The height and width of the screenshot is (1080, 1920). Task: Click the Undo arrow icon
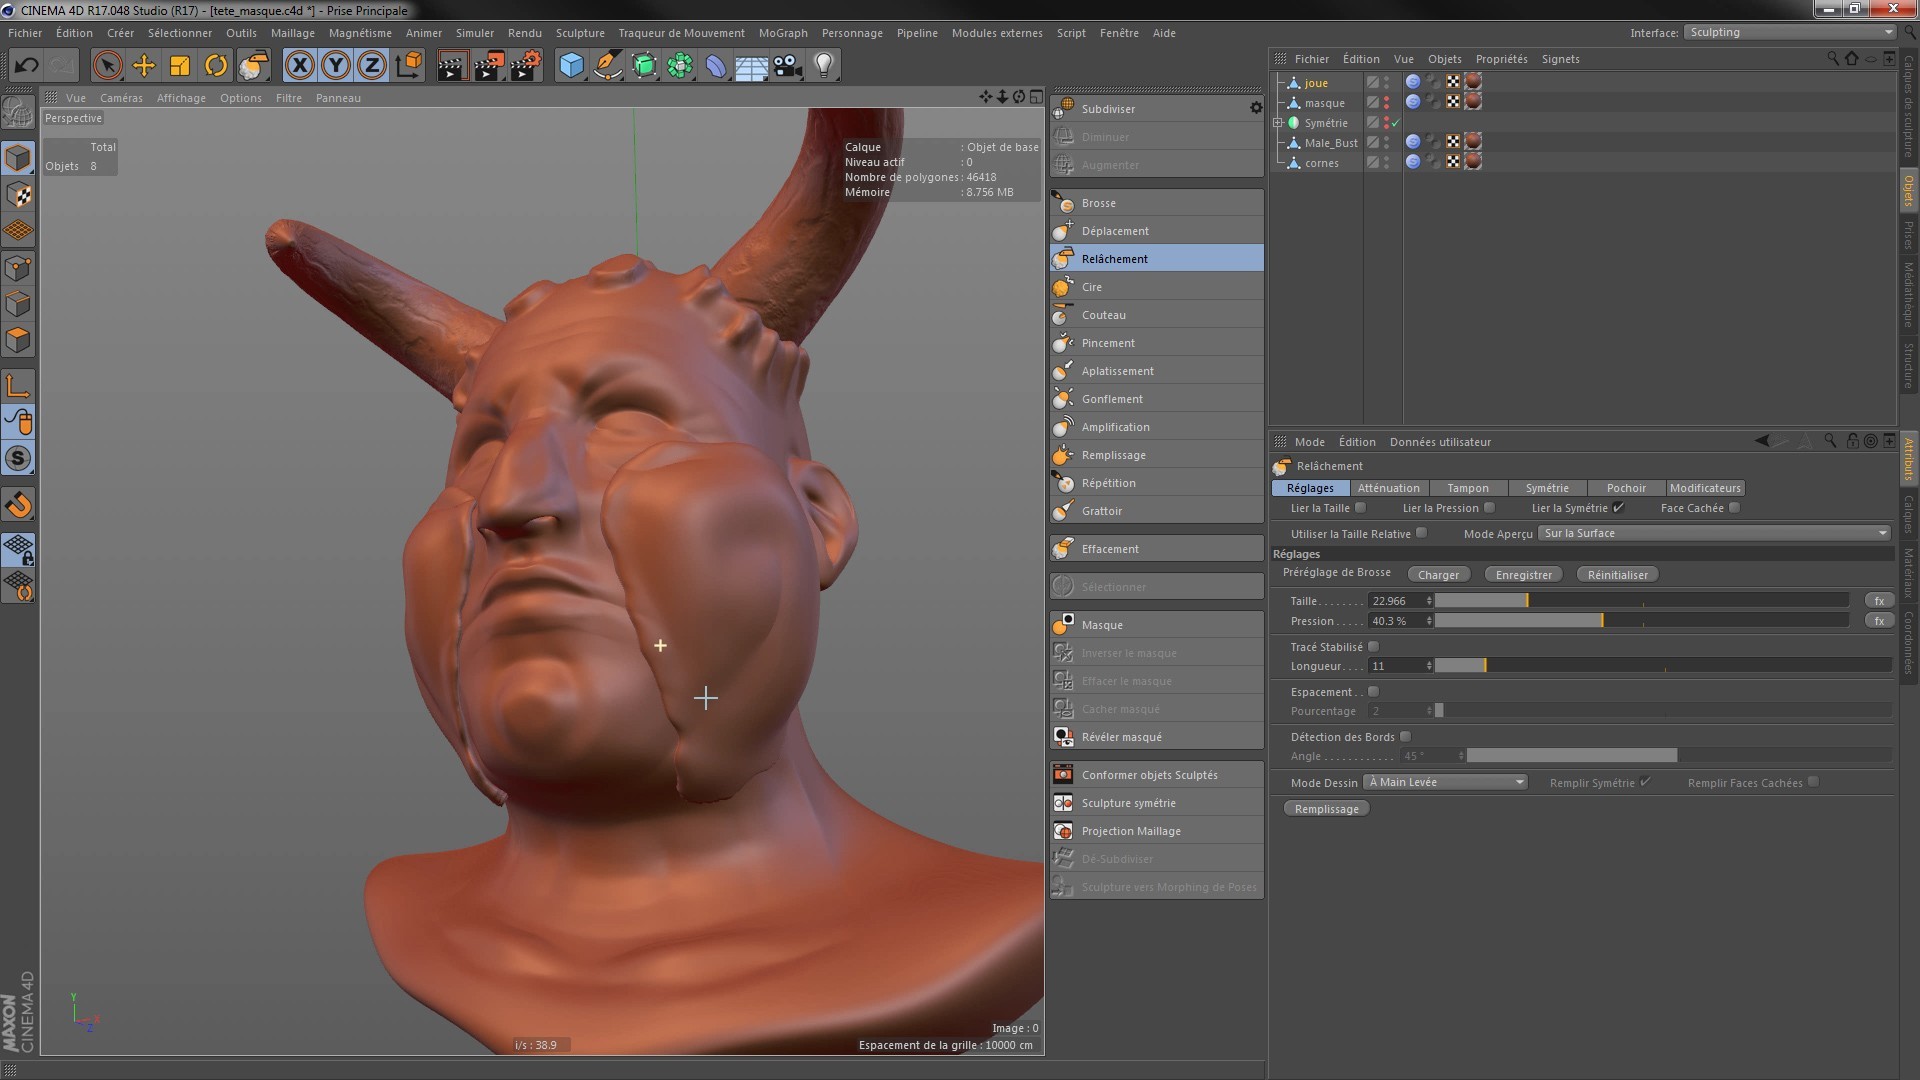(x=27, y=66)
